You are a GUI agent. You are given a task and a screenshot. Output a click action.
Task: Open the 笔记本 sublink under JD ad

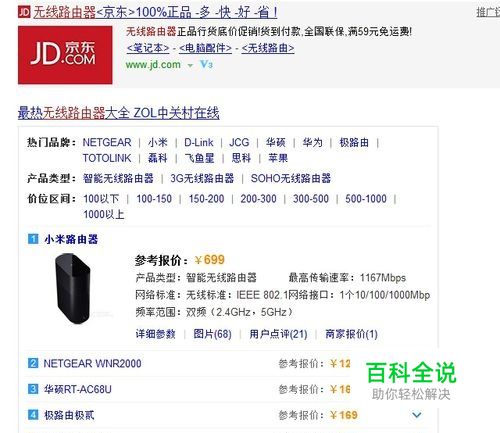148,48
